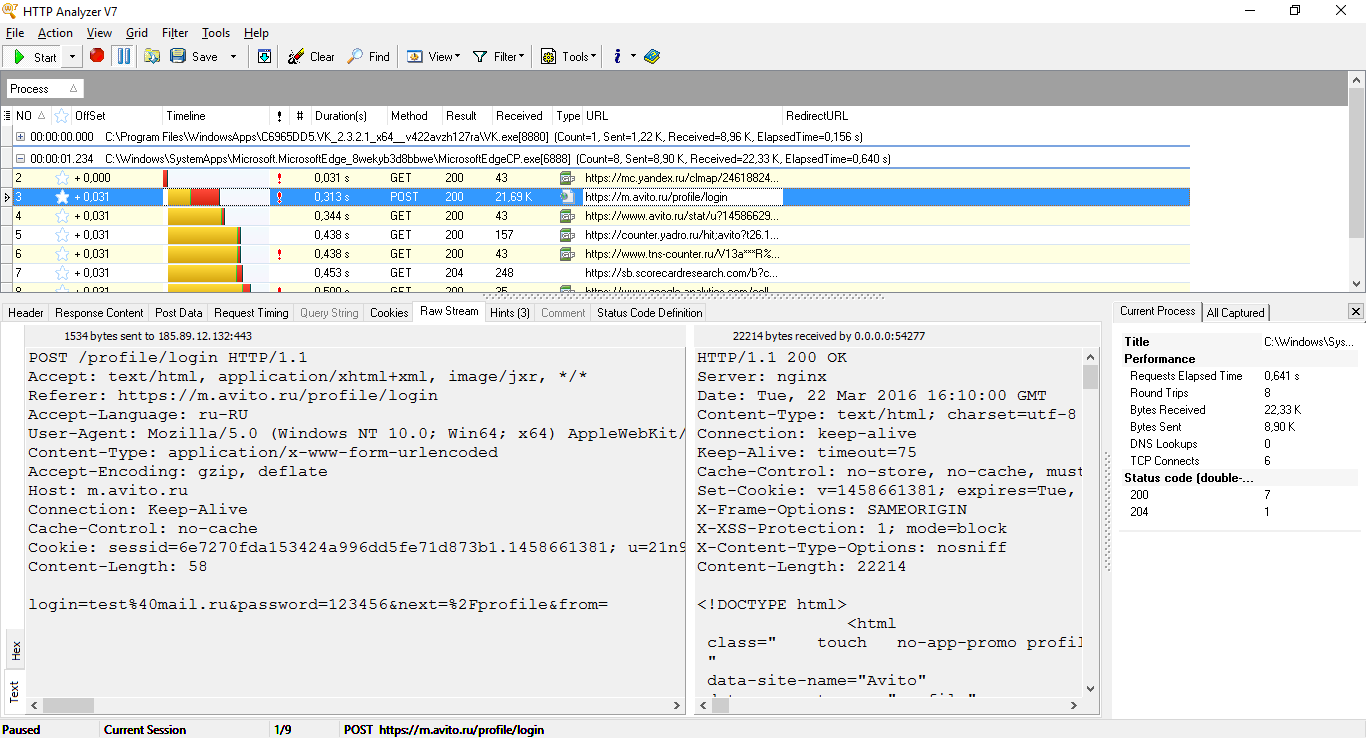Collapse the MicrosoftEdgeCP.exe process group

pyautogui.click(x=21, y=159)
